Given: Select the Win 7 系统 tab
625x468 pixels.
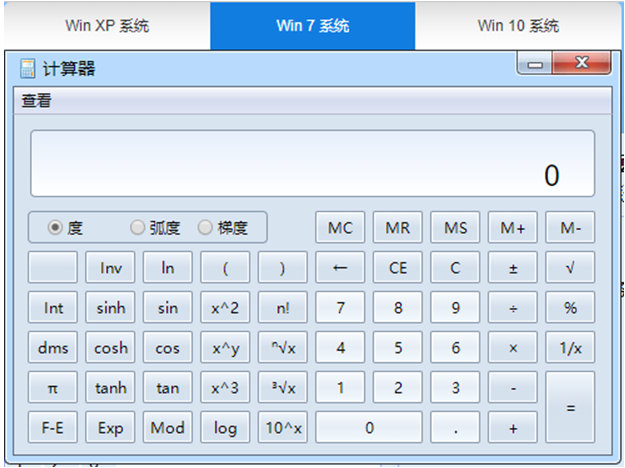Looking at the screenshot, I should (313, 26).
